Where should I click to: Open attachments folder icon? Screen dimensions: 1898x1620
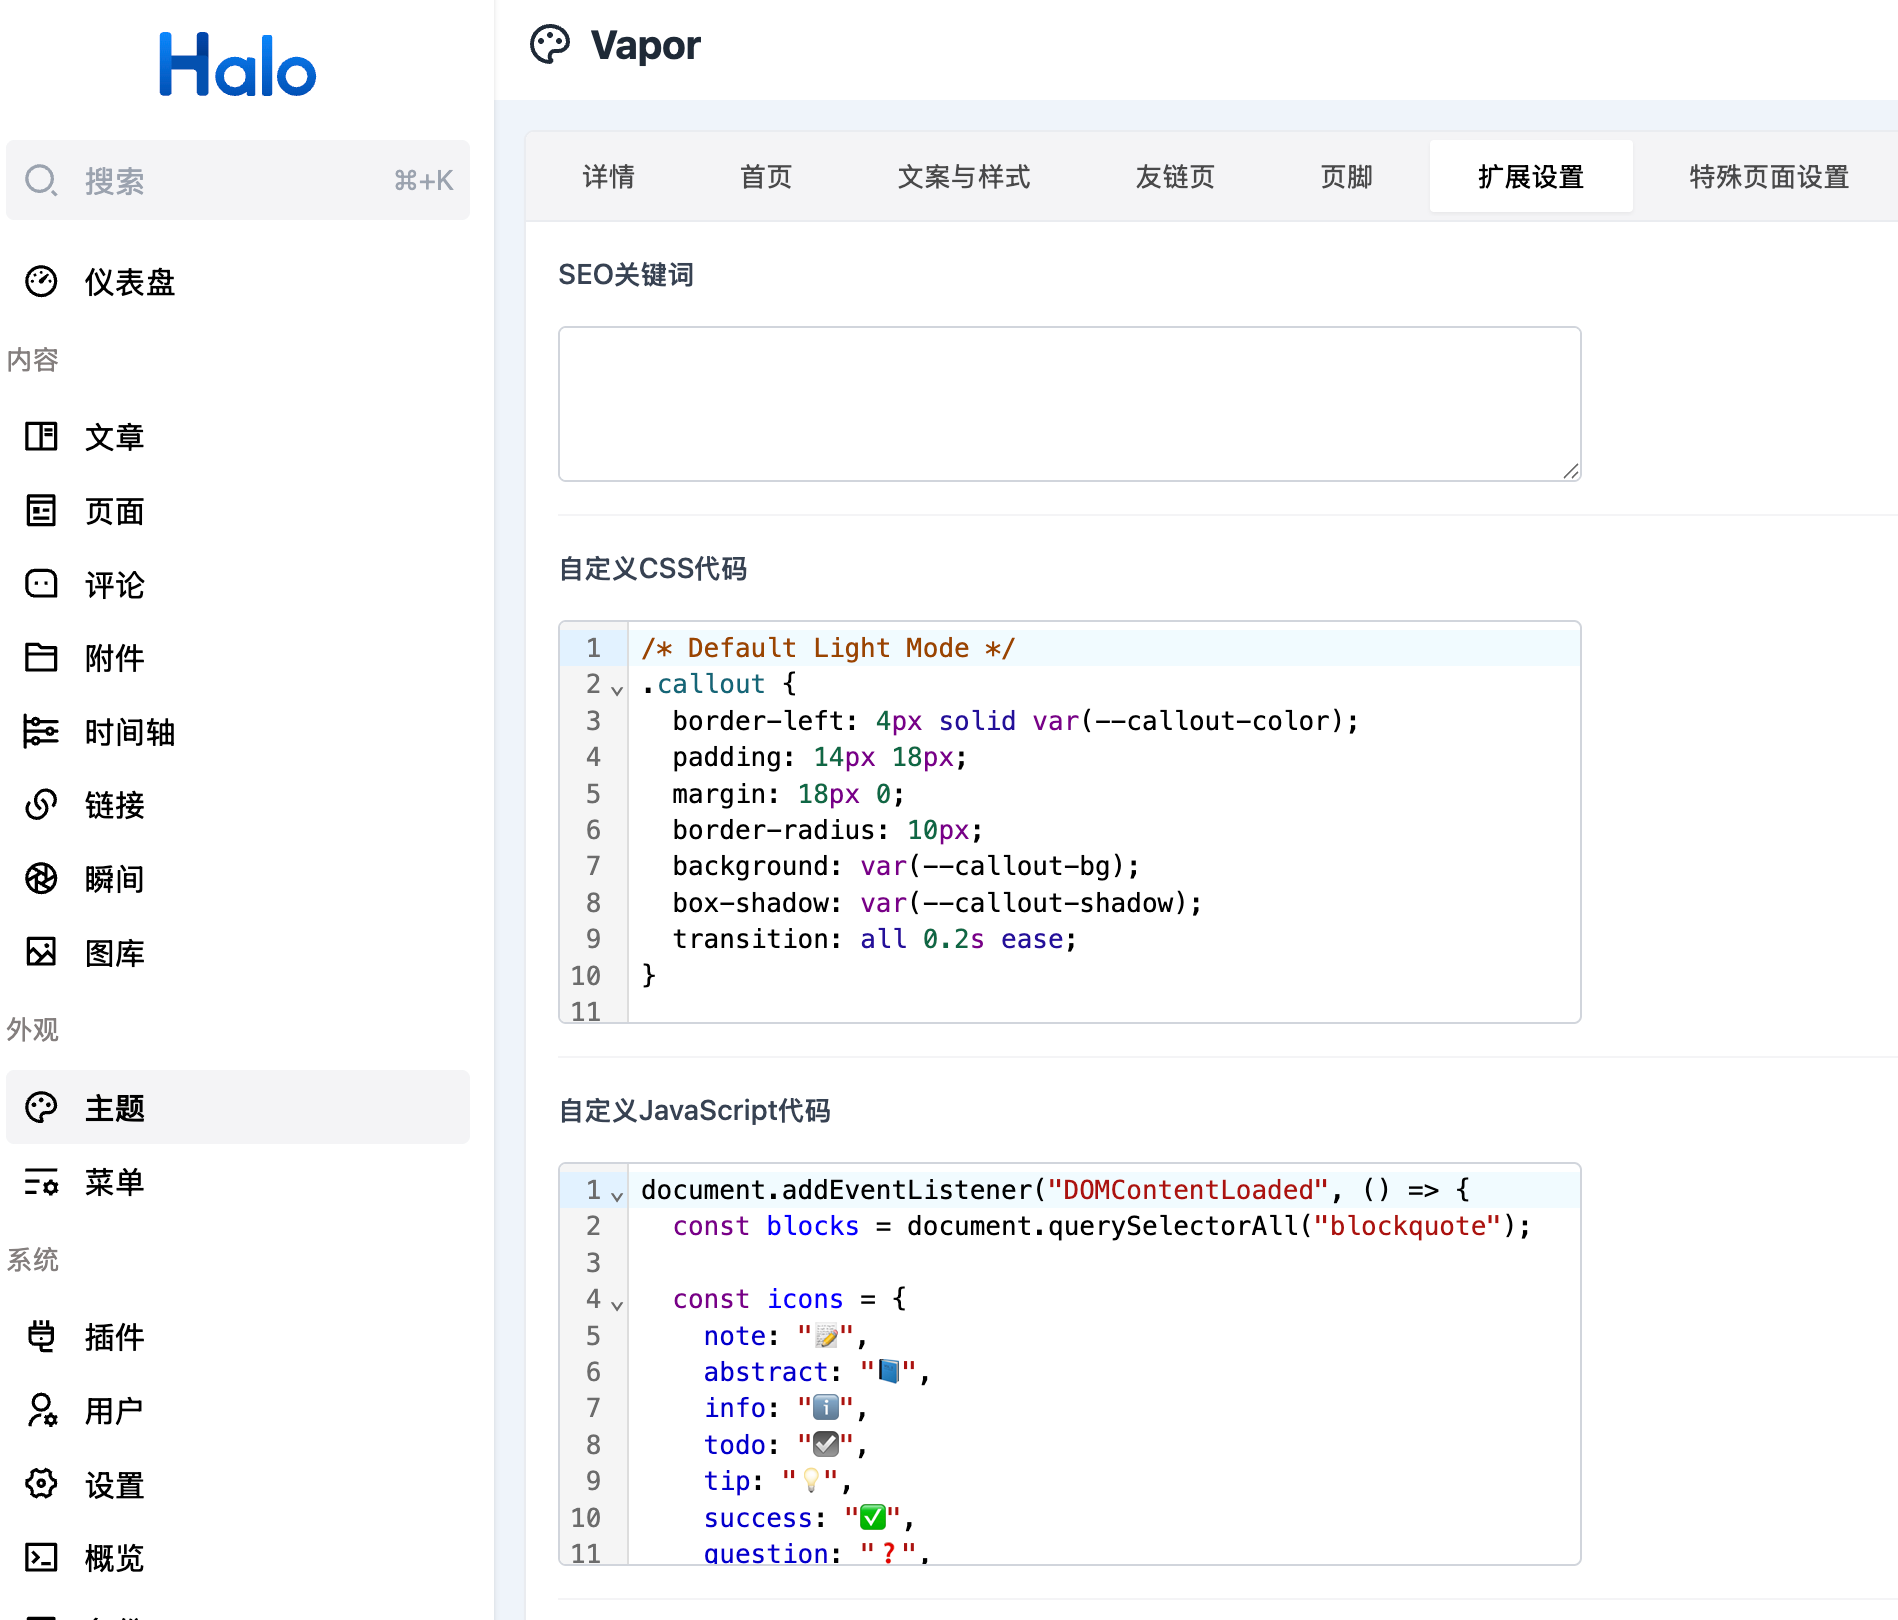[x=41, y=658]
